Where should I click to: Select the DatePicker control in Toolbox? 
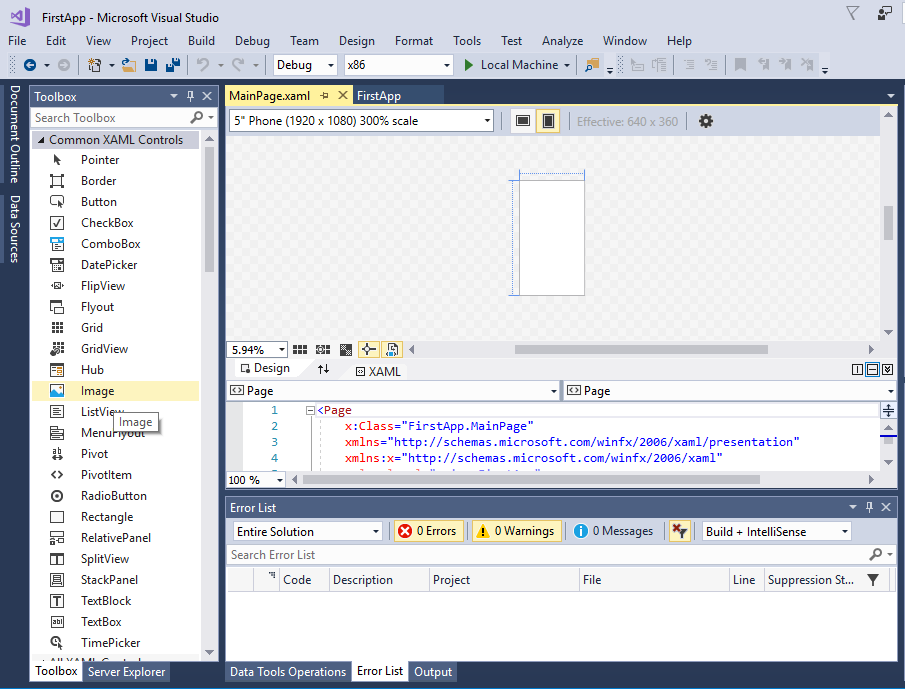(115, 265)
